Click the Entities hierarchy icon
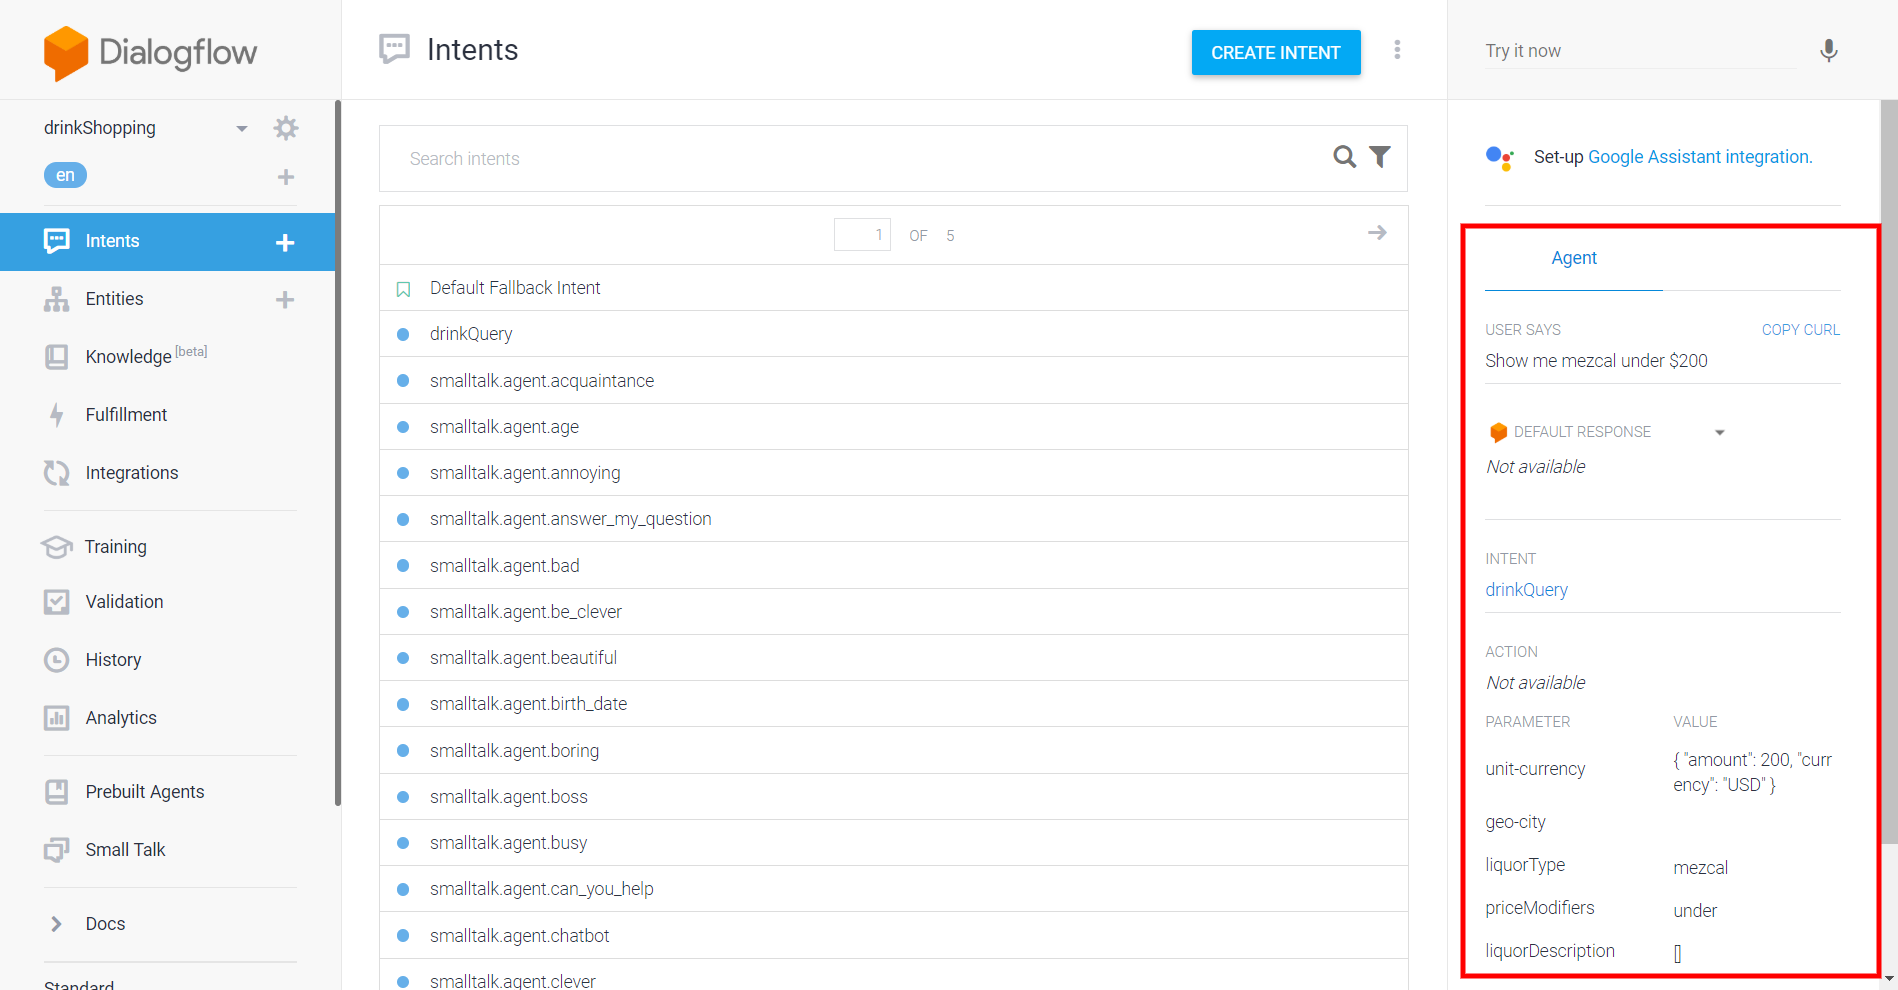The height and width of the screenshot is (990, 1898). [57, 299]
